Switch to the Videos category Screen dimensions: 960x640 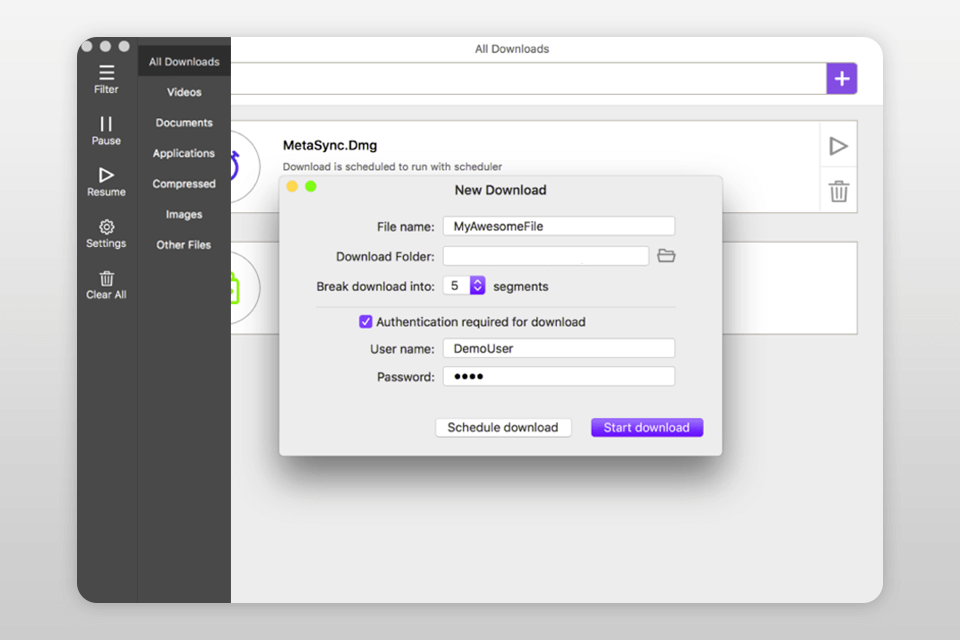[x=183, y=92]
